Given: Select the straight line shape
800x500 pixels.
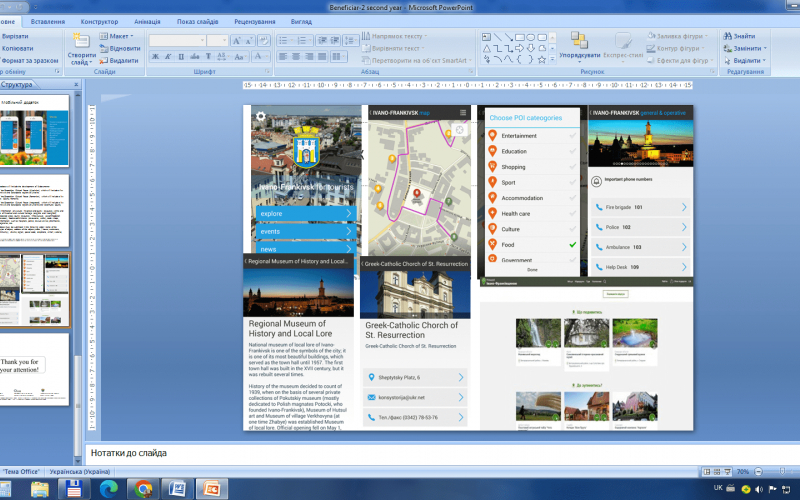Looking at the screenshot, I should point(497,37).
